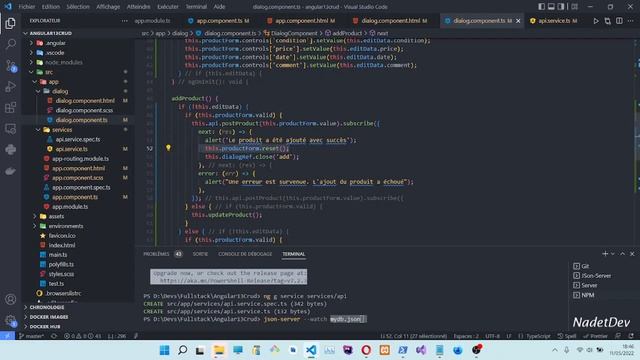Expand the environments folder
This screenshot has width=640, height=360.
[35, 226]
